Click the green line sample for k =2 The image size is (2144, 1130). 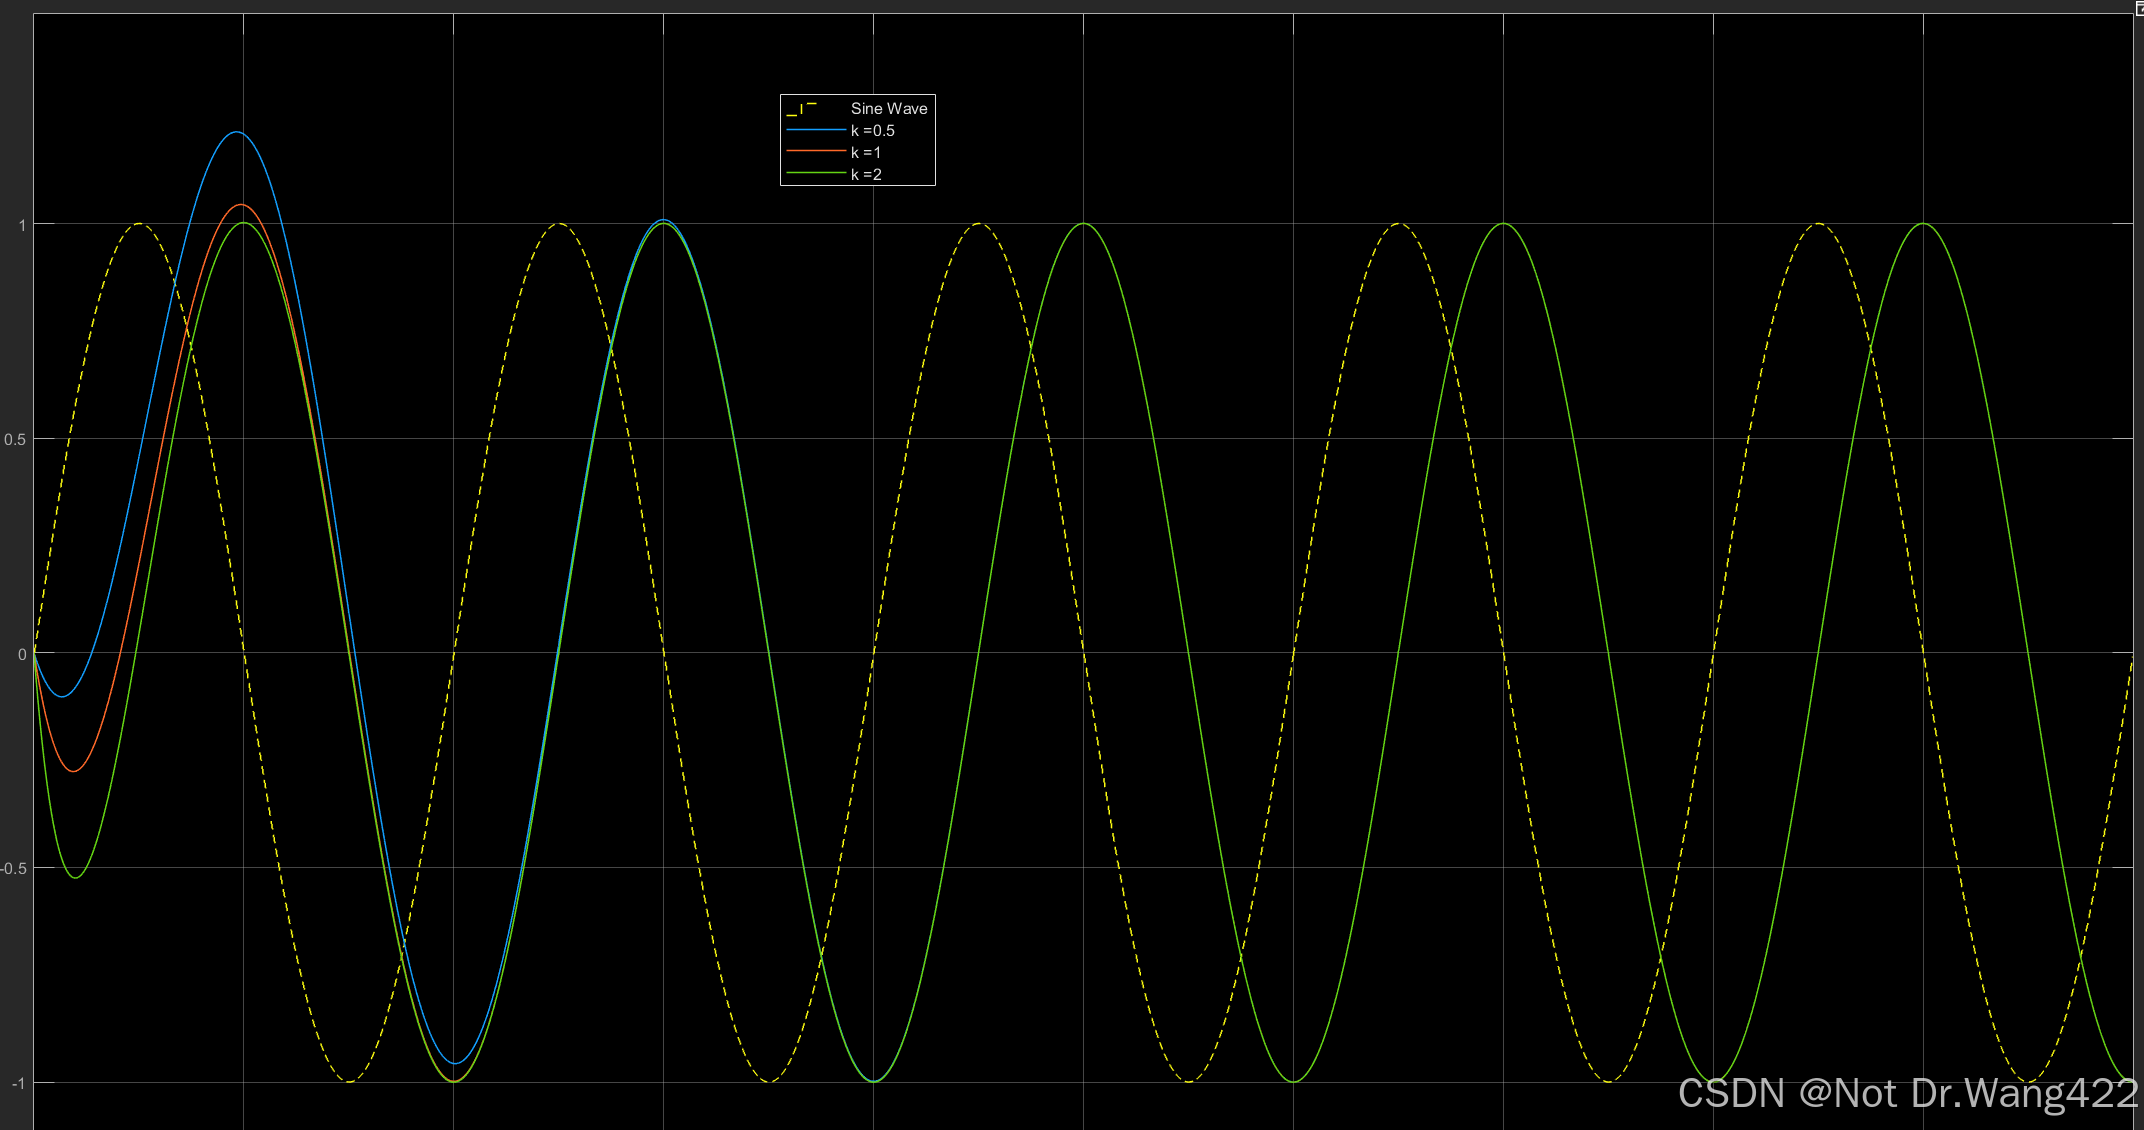click(816, 174)
